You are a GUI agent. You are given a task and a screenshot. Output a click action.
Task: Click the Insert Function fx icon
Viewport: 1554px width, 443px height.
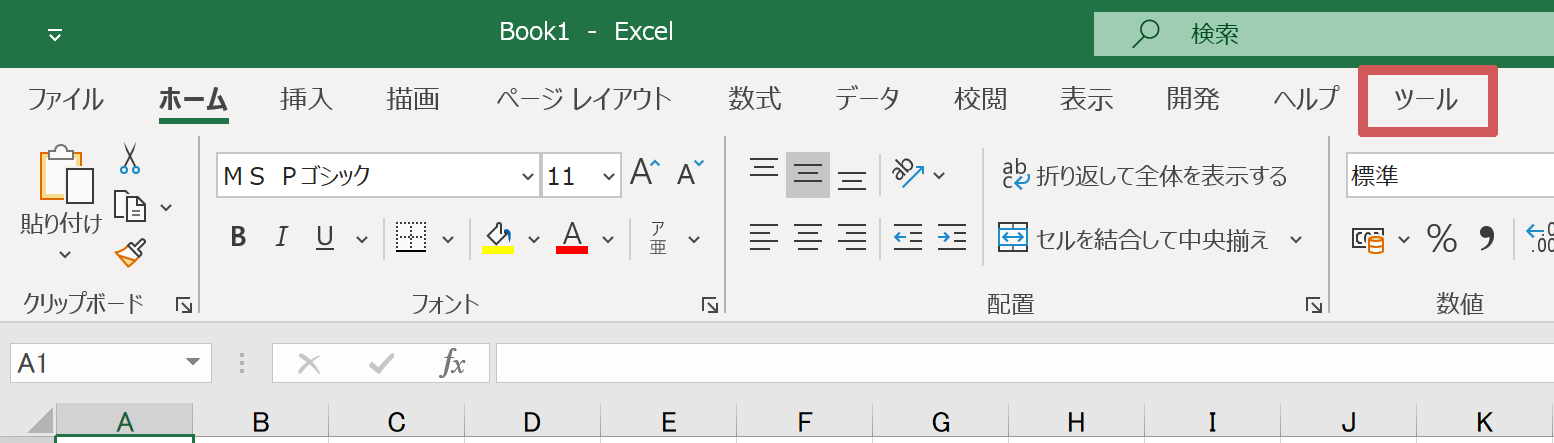(453, 364)
